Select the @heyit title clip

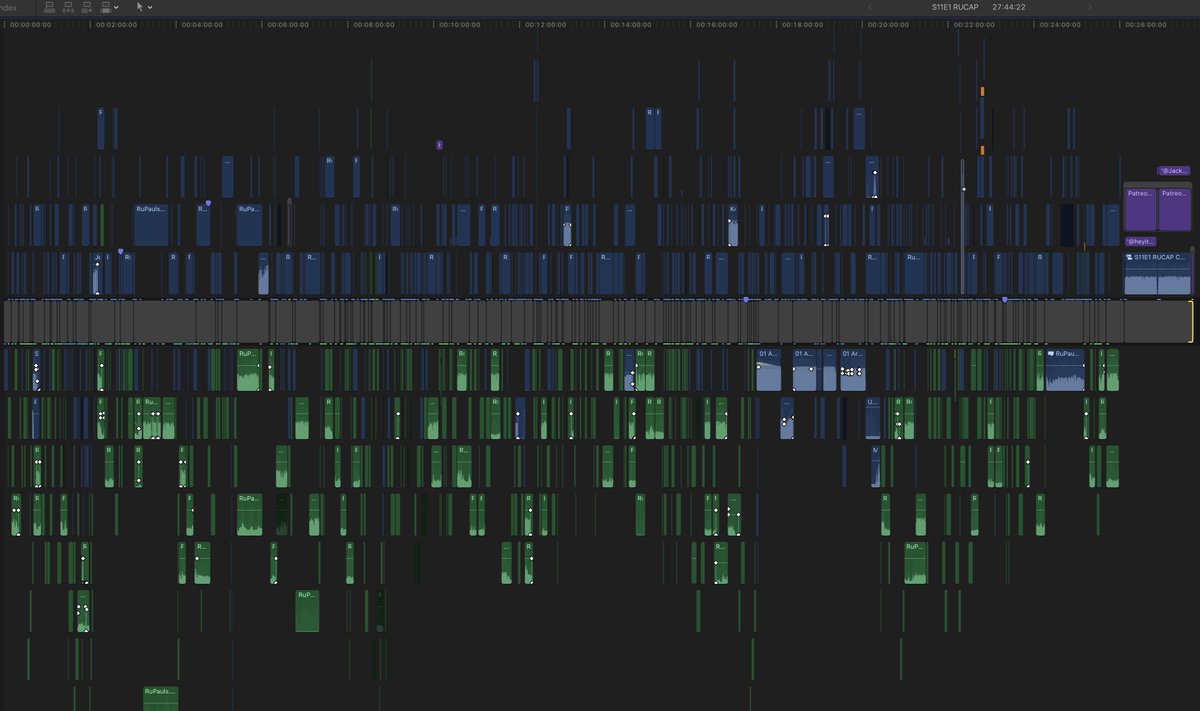pyautogui.click(x=1141, y=241)
